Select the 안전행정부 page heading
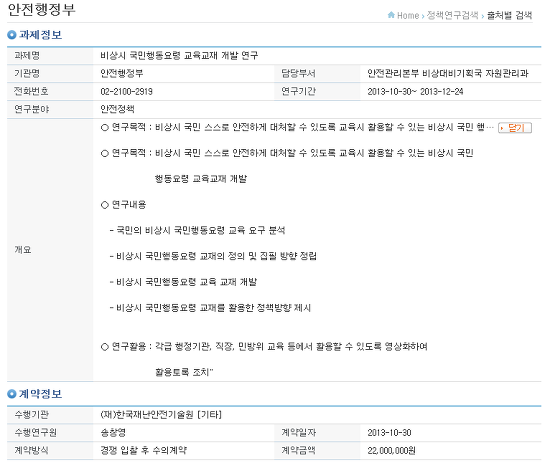The width and height of the screenshot is (550, 463). [41, 9]
